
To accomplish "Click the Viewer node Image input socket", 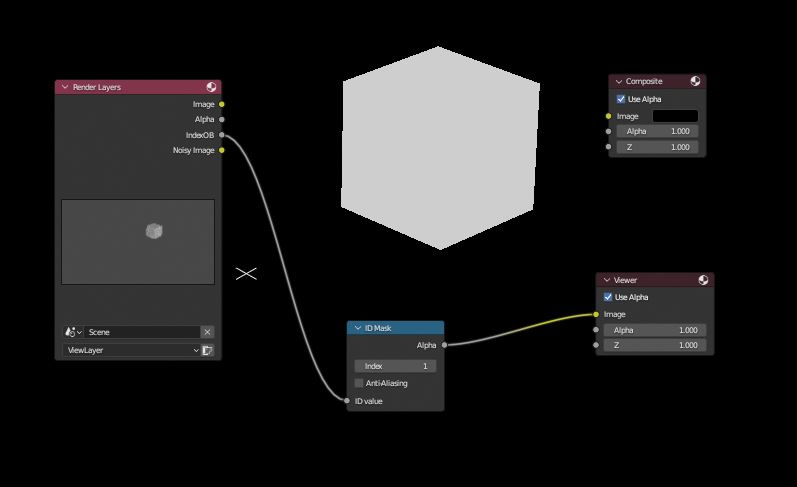I will point(596,314).
